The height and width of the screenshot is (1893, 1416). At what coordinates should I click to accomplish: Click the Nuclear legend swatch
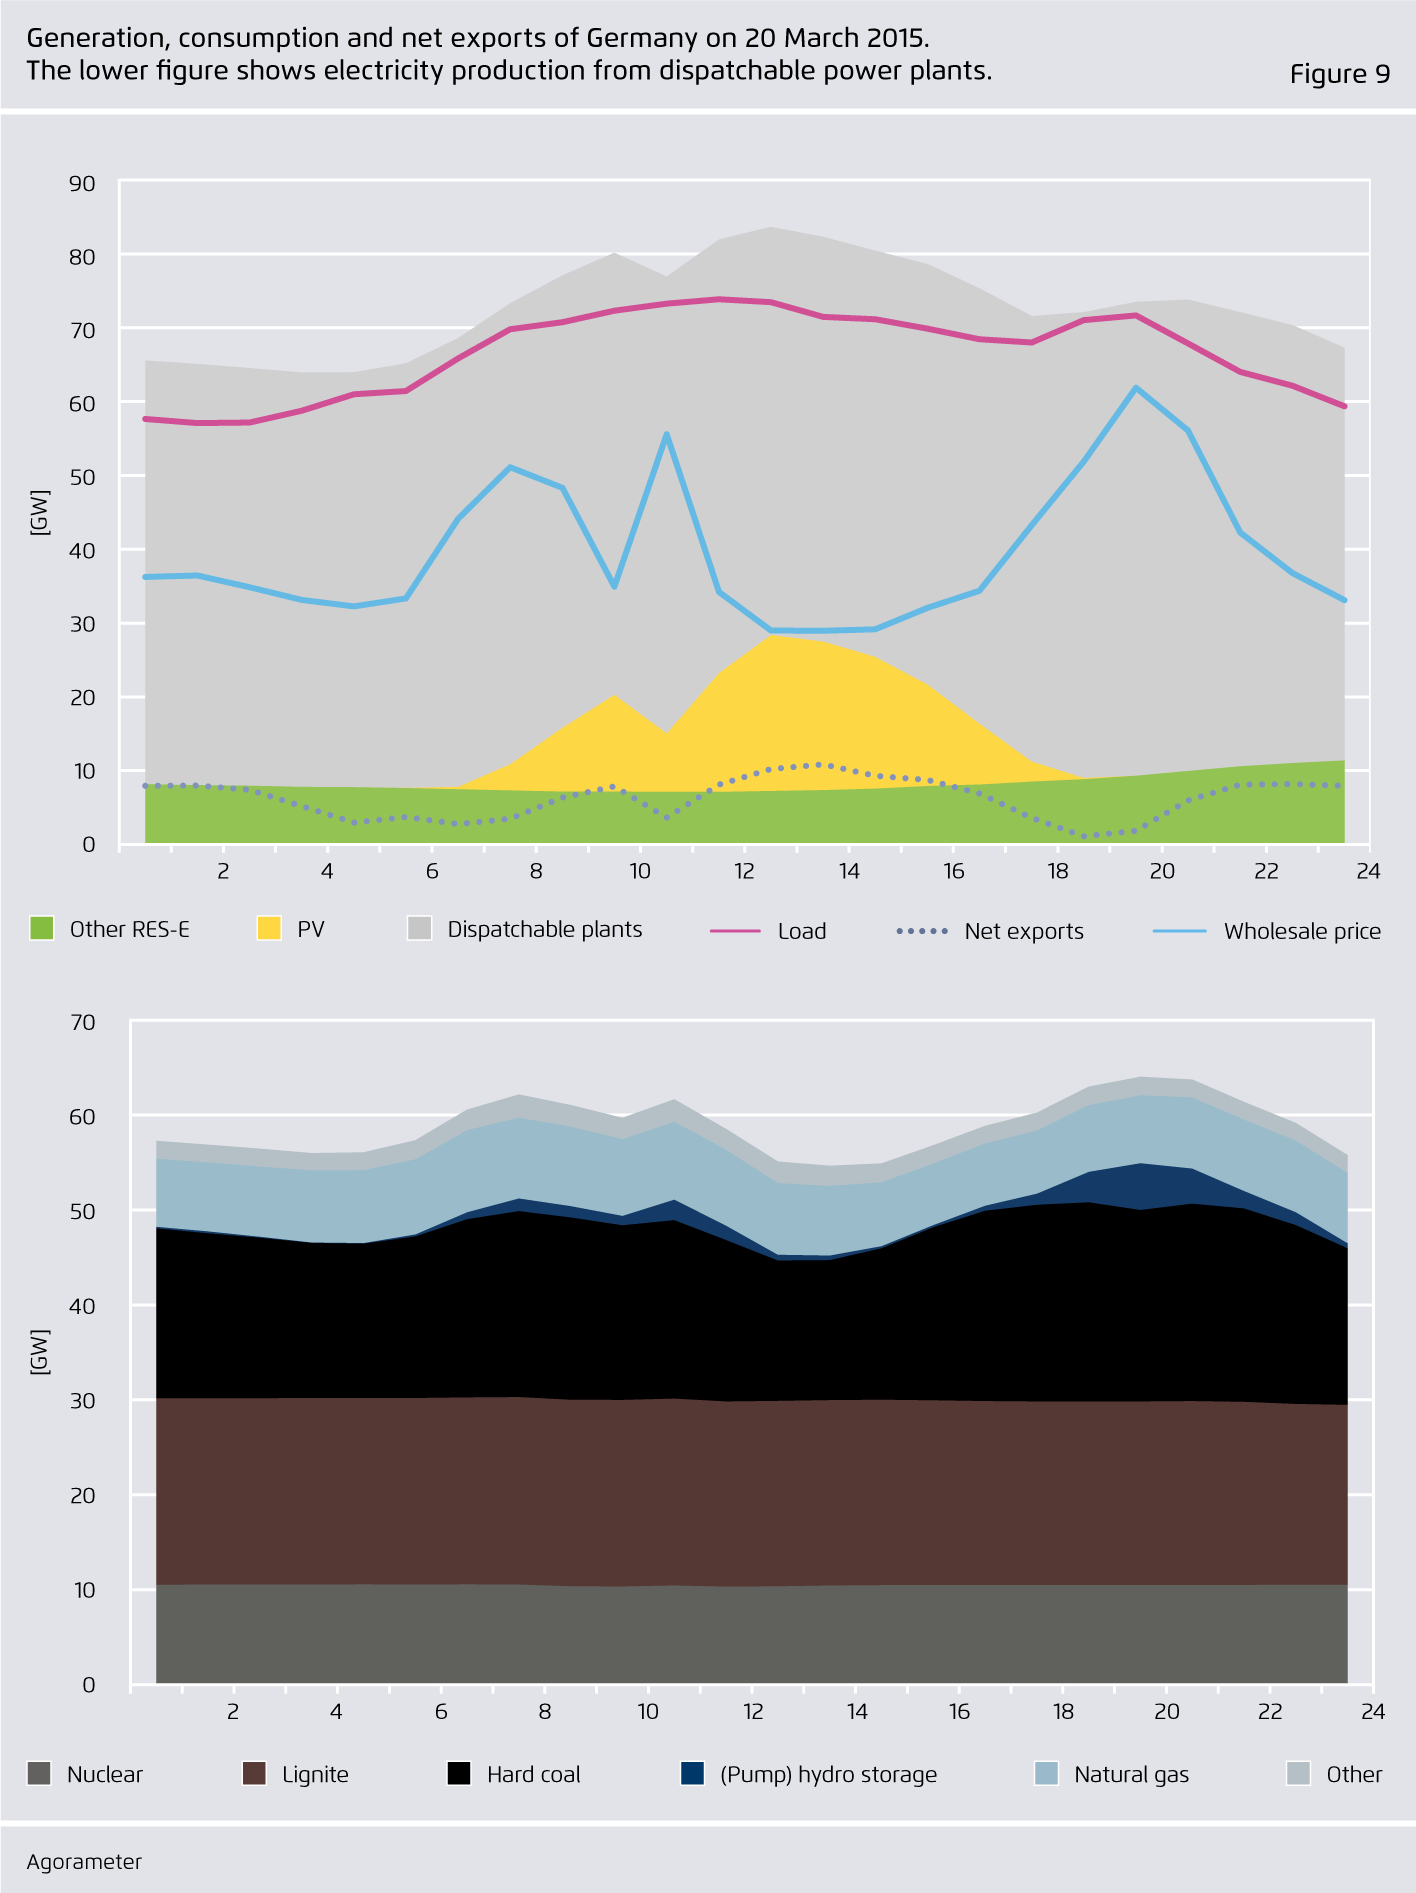[40, 1774]
